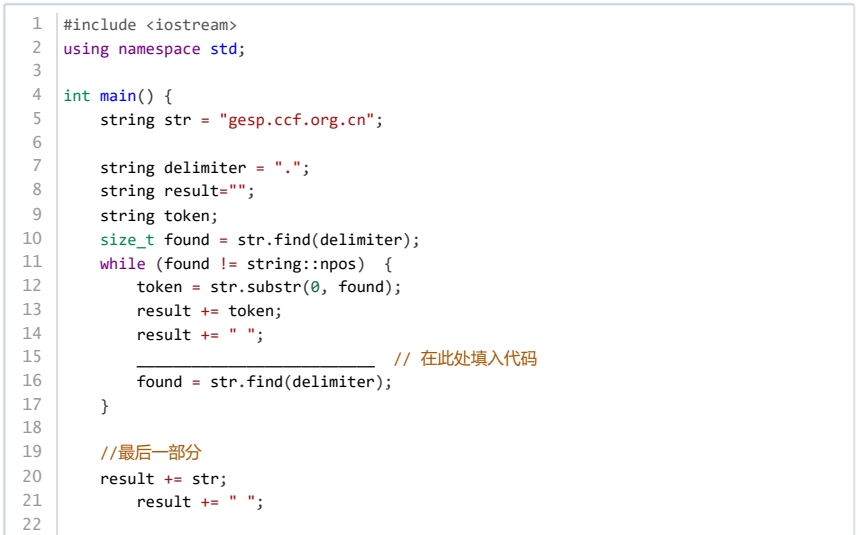Click the 'delimiter' variable declaration on line 7
This screenshot has height=535, width=861.
205,168
